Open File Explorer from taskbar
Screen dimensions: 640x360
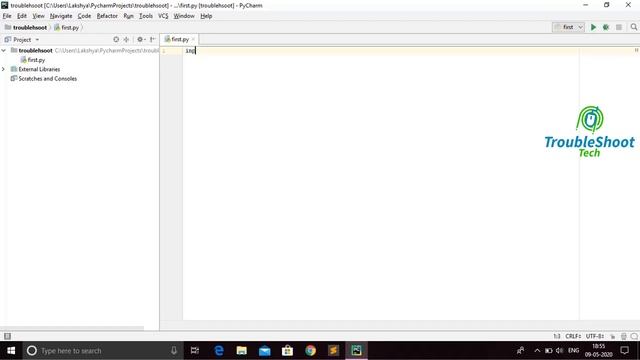tap(242, 351)
